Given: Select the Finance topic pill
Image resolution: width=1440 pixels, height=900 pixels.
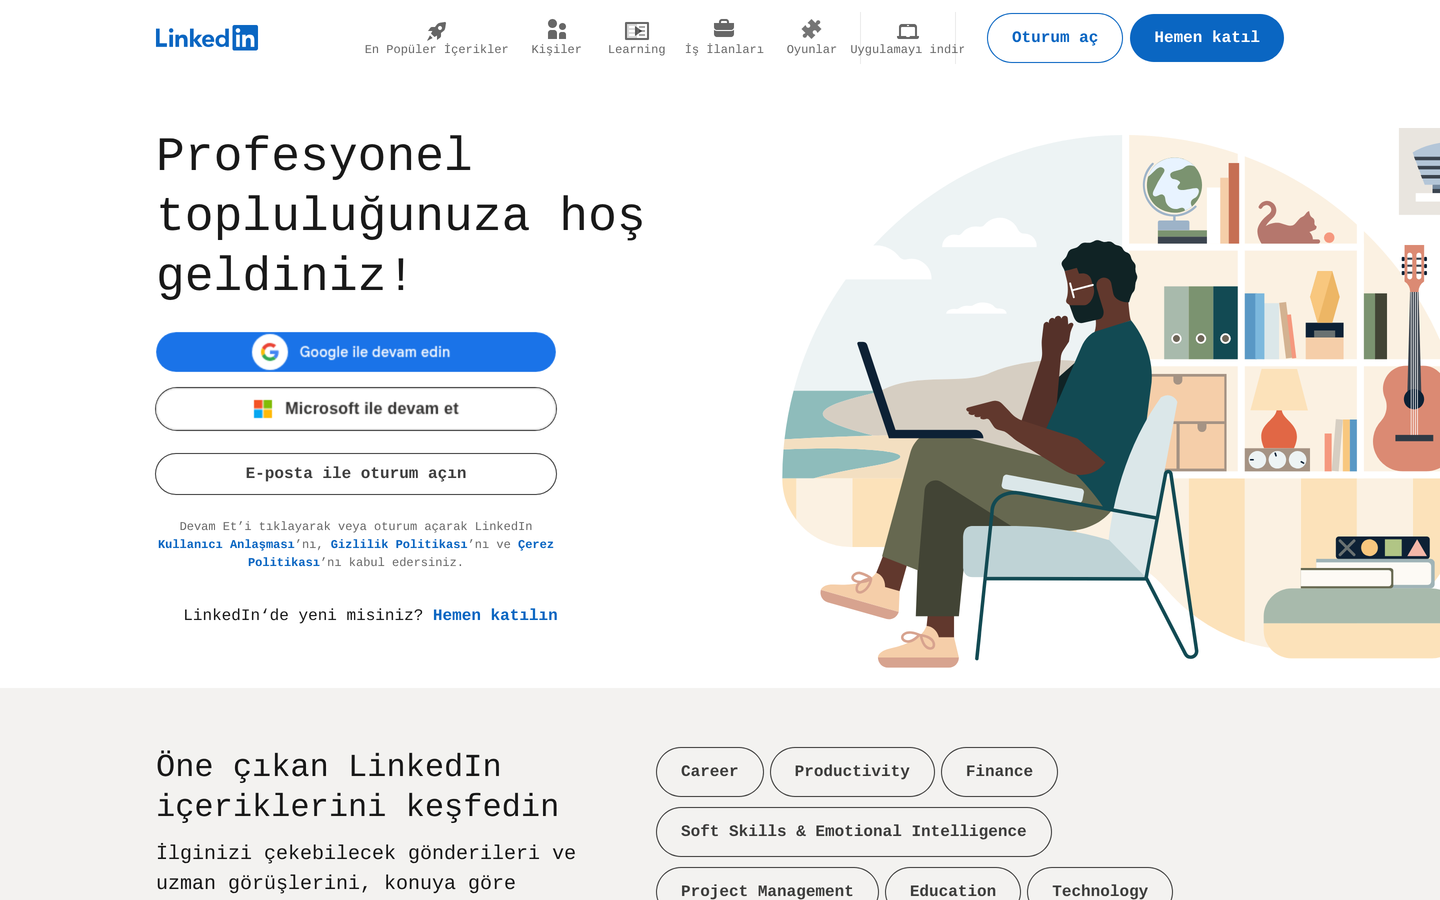Looking at the screenshot, I should pyautogui.click(x=999, y=772).
